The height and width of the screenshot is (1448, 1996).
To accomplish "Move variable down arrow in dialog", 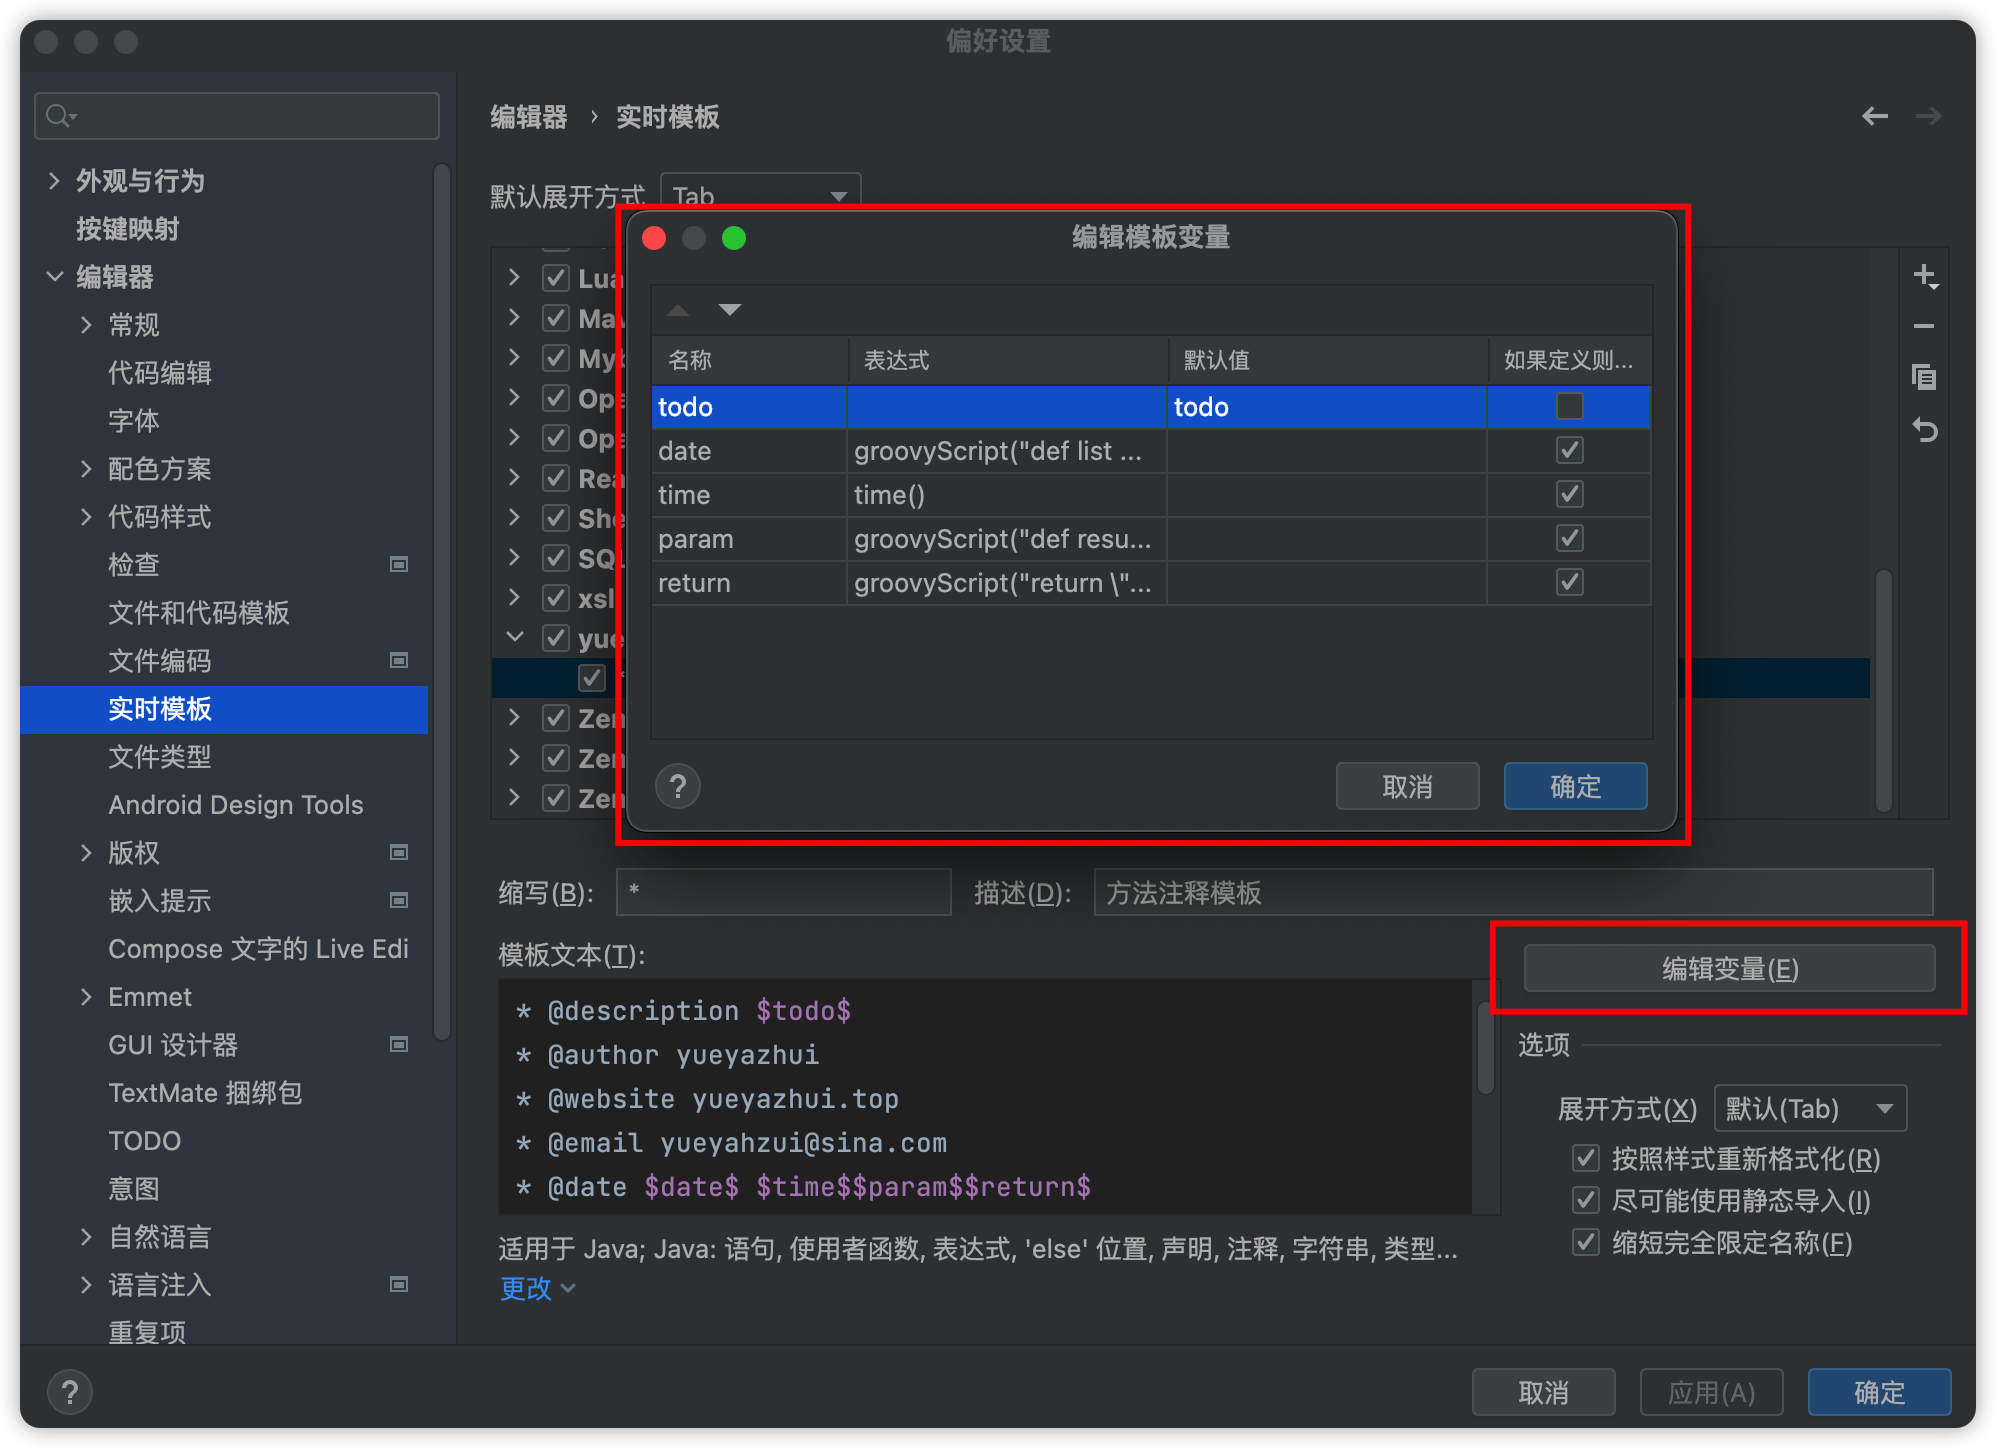I will [x=730, y=310].
